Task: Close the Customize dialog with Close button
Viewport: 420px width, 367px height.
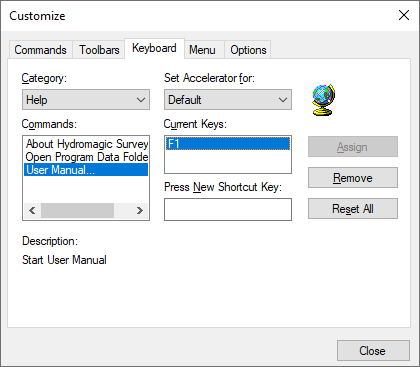Action: pyautogui.click(x=373, y=350)
